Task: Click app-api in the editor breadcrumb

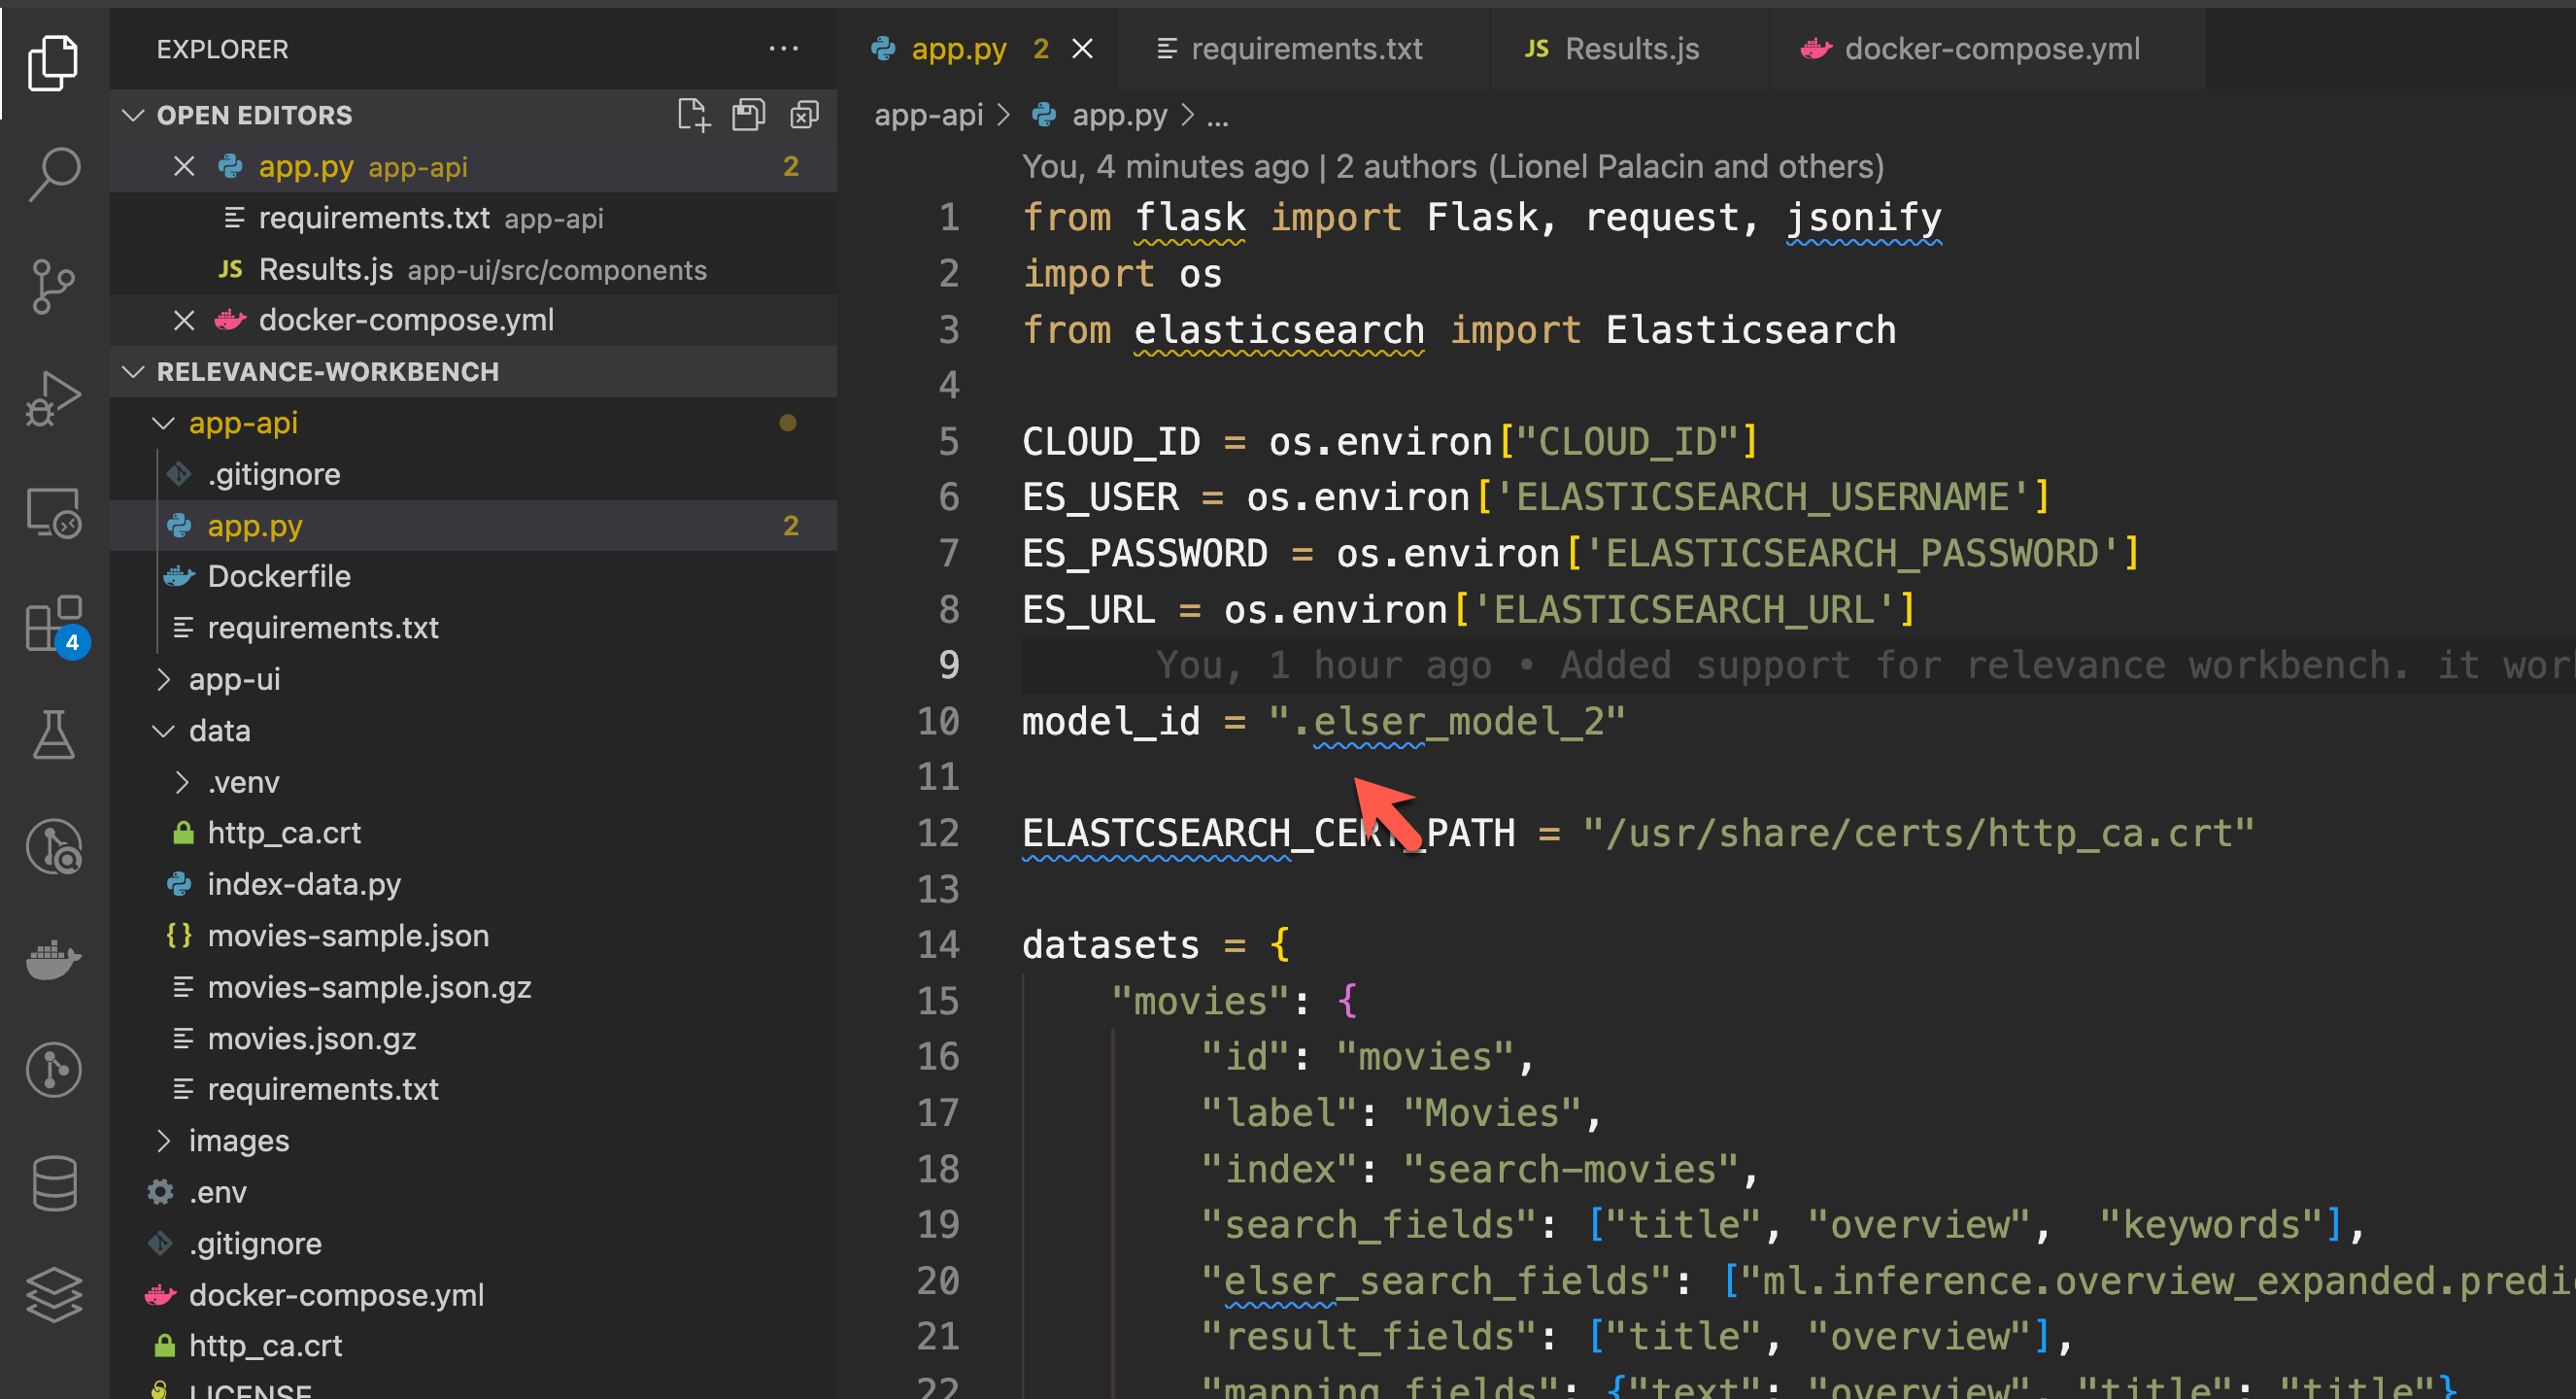Action: [x=928, y=115]
